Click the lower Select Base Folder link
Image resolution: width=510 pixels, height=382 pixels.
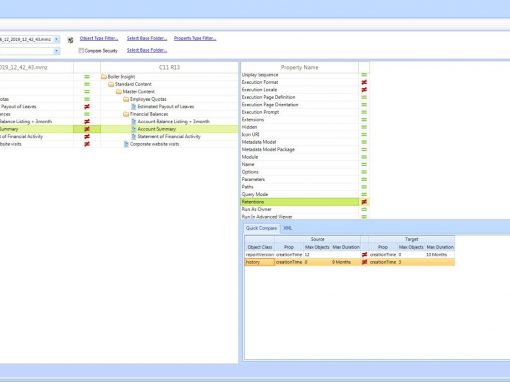(147, 50)
